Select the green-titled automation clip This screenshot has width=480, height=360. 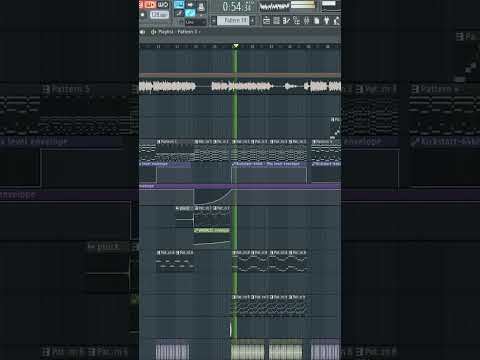tap(212, 237)
